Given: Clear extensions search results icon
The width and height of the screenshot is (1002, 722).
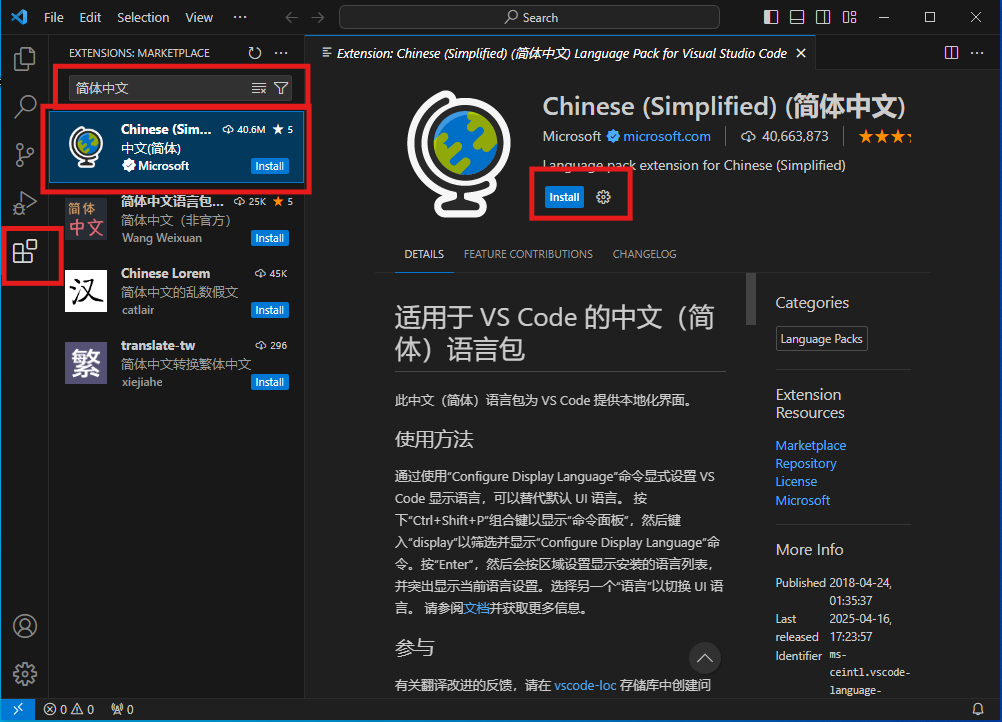Looking at the screenshot, I should tap(259, 88).
